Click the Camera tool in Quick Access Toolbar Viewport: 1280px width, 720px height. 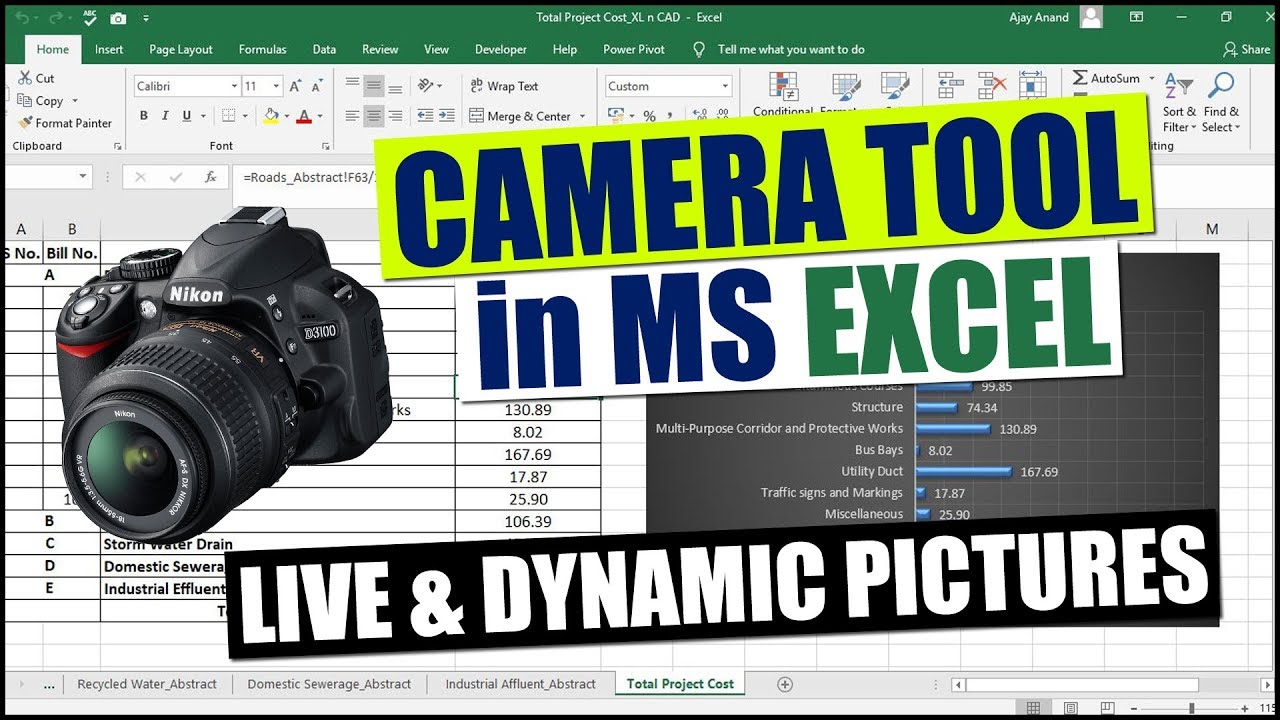tap(118, 18)
